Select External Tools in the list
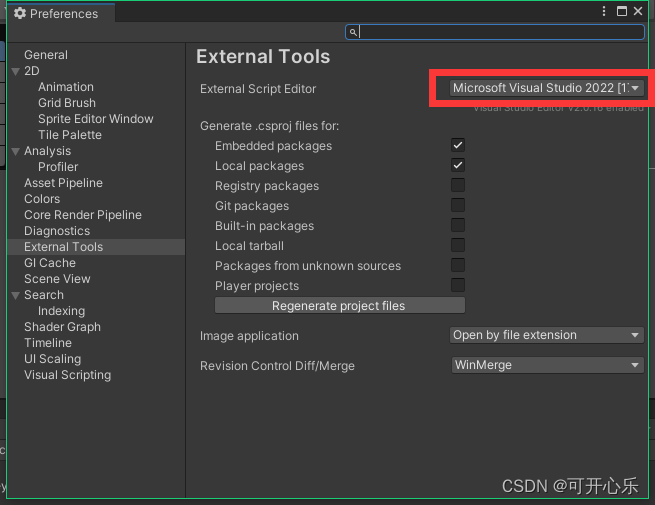Viewport: 655px width, 505px height. coord(96,247)
